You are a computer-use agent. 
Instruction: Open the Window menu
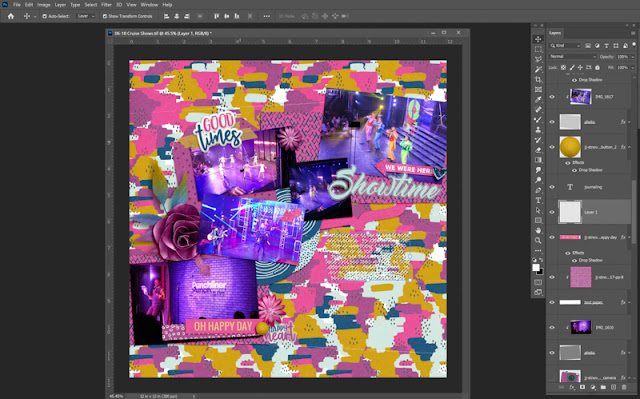pos(149,5)
